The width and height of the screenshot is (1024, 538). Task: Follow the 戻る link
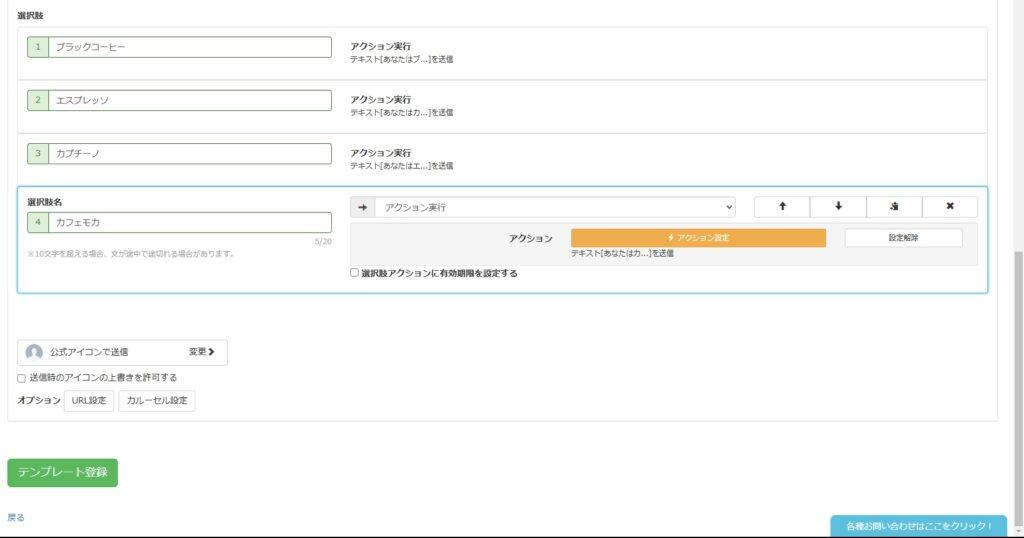[x=16, y=518]
